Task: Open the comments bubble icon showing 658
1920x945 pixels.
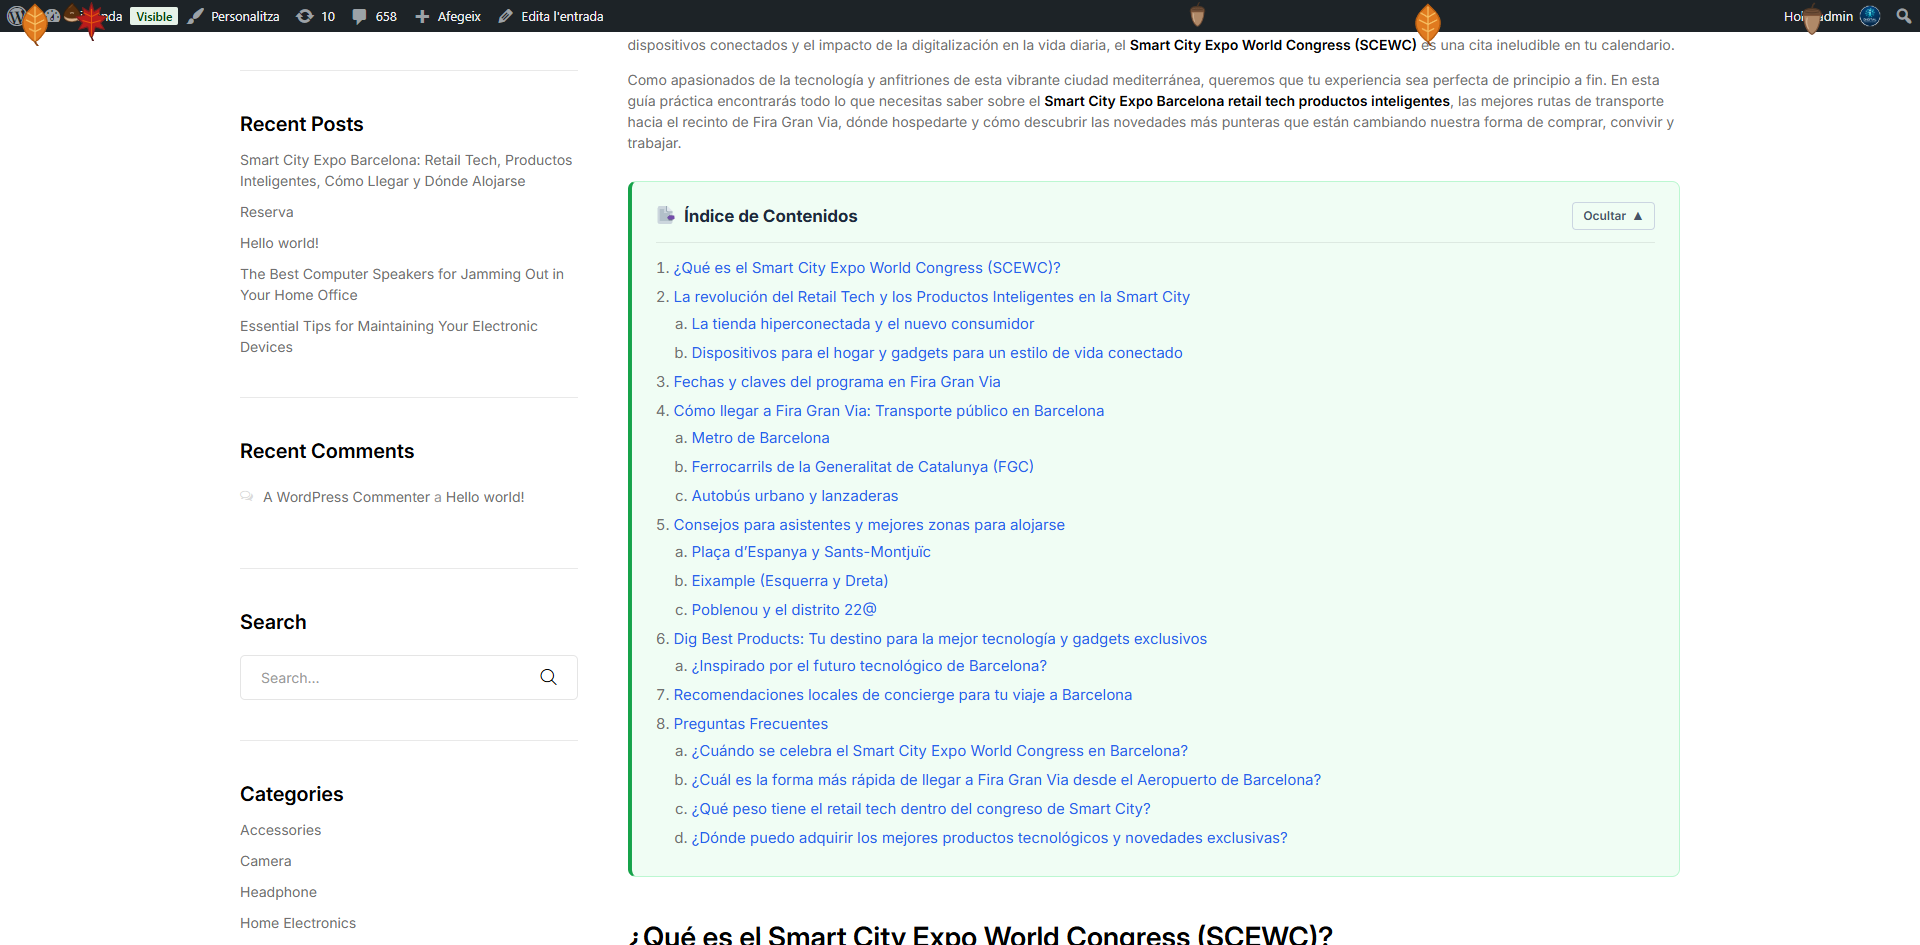Action: tap(359, 16)
